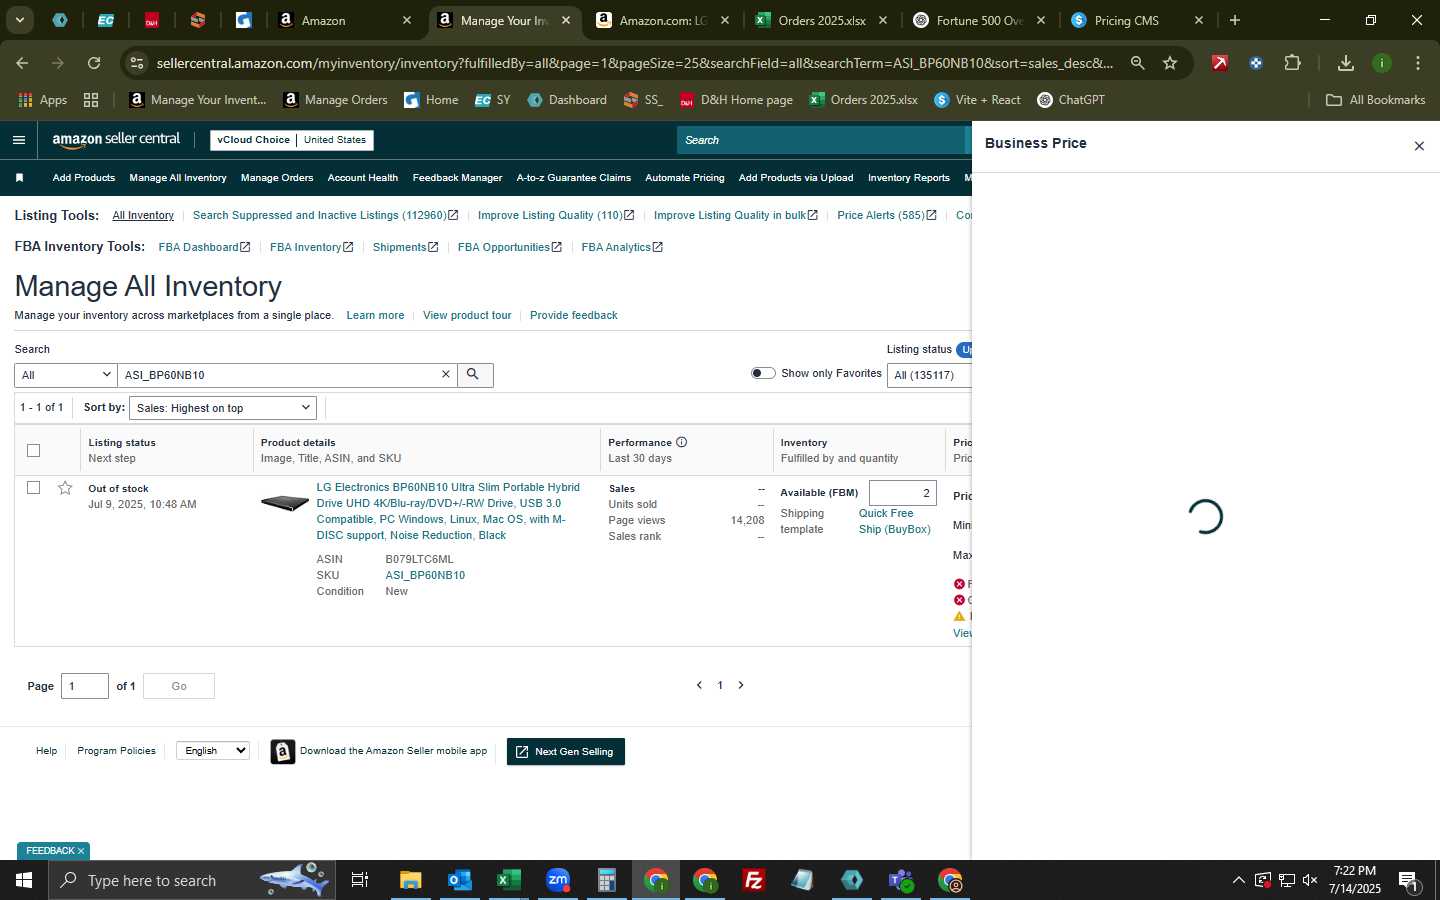Open Search Suppressed and Inactive Listings link
Screen dimensions: 1440x900
coord(325,215)
